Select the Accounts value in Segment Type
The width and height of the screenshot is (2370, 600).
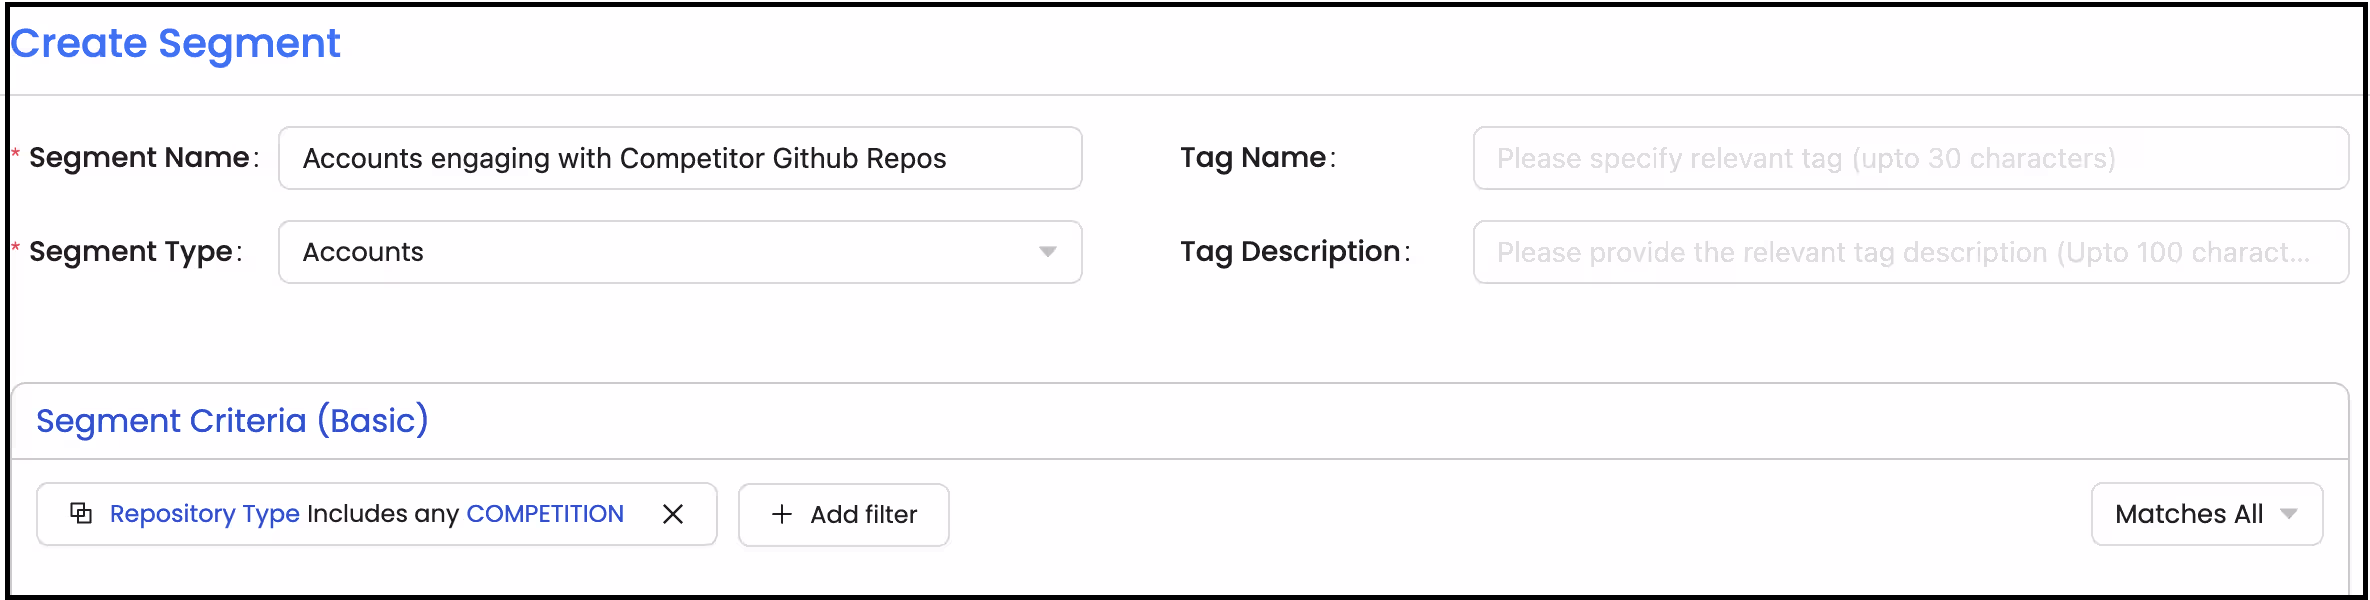[x=362, y=252]
